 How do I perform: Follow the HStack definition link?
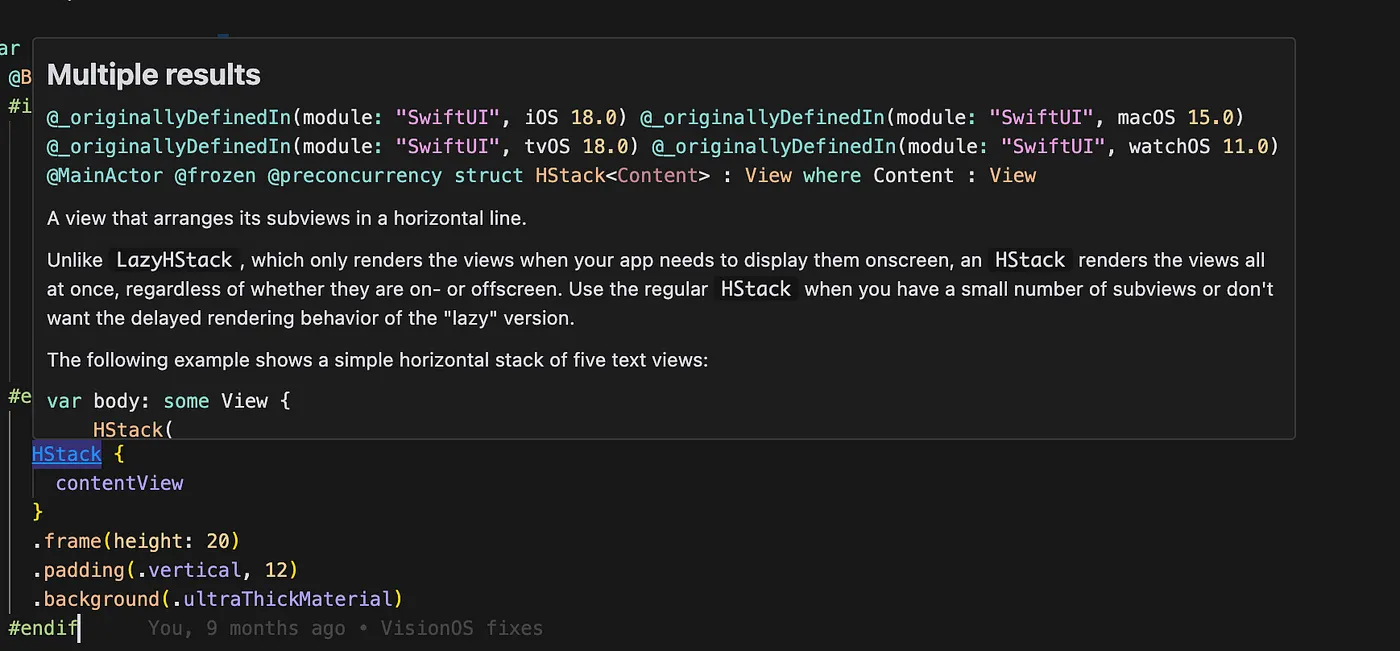point(66,454)
